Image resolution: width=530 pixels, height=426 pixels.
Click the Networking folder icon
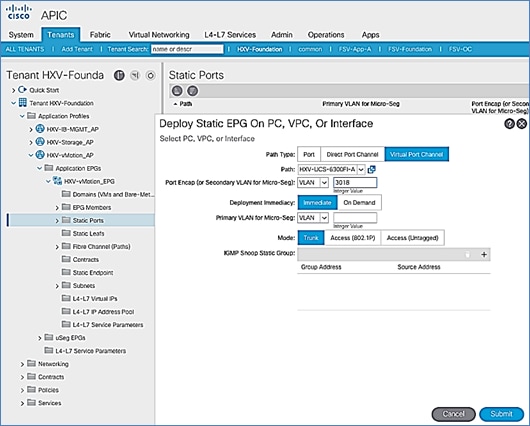coord(31,363)
